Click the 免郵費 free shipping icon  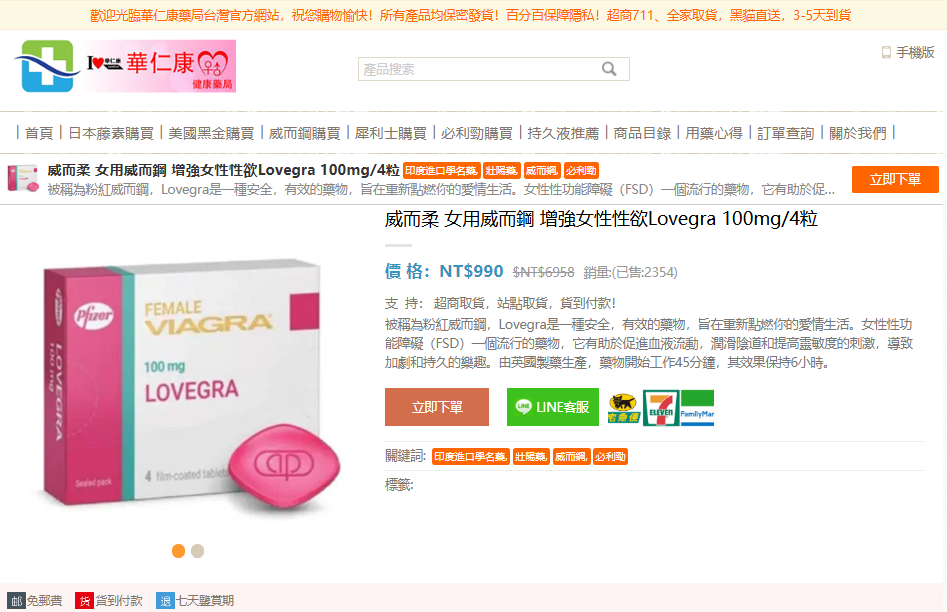[x=16, y=601]
